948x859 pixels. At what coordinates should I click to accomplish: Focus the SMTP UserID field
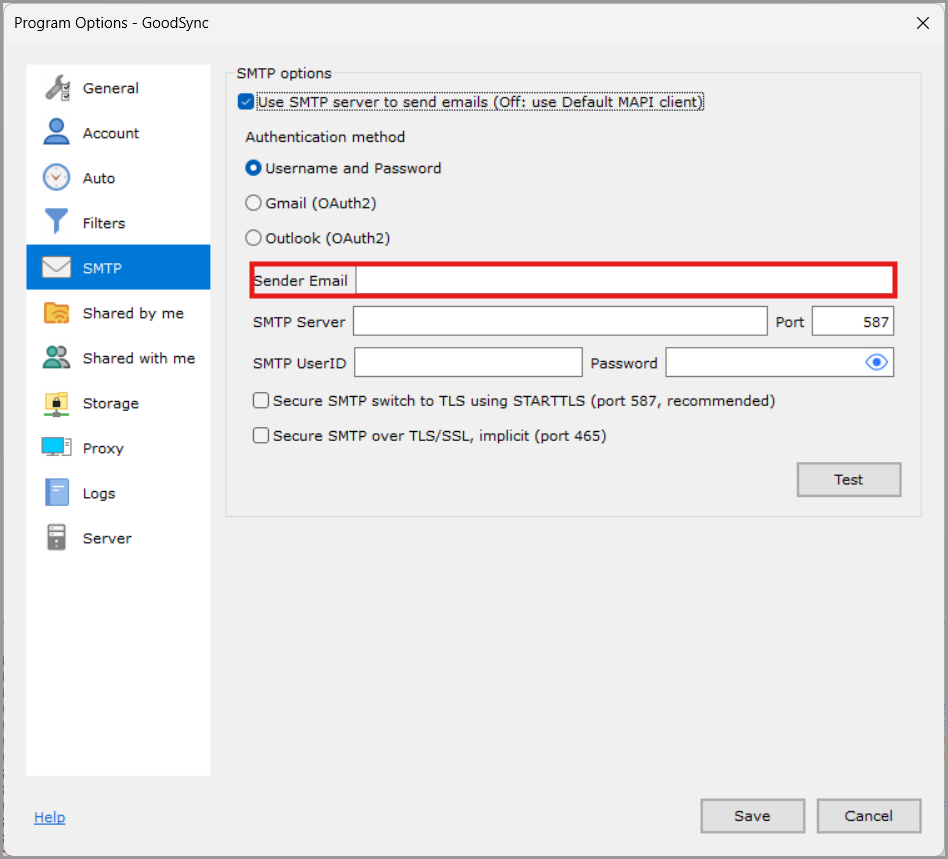pyautogui.click(x=468, y=362)
